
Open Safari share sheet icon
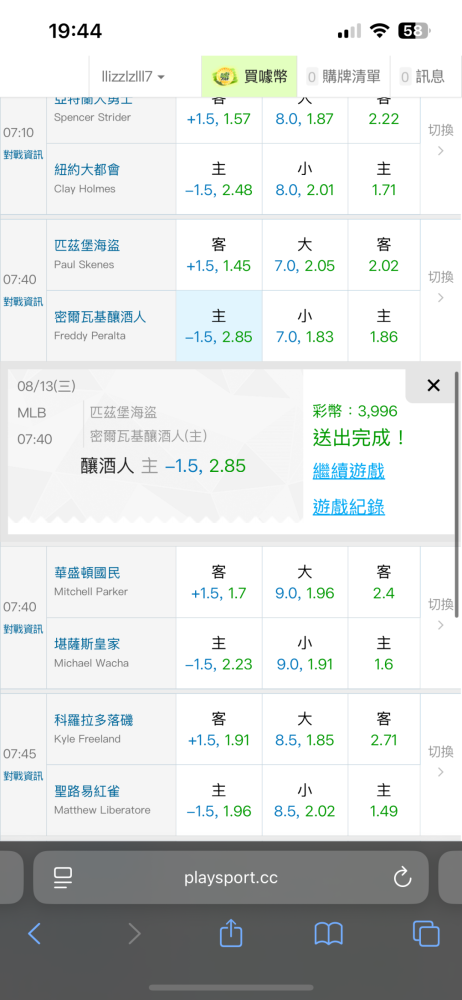pyautogui.click(x=231, y=932)
